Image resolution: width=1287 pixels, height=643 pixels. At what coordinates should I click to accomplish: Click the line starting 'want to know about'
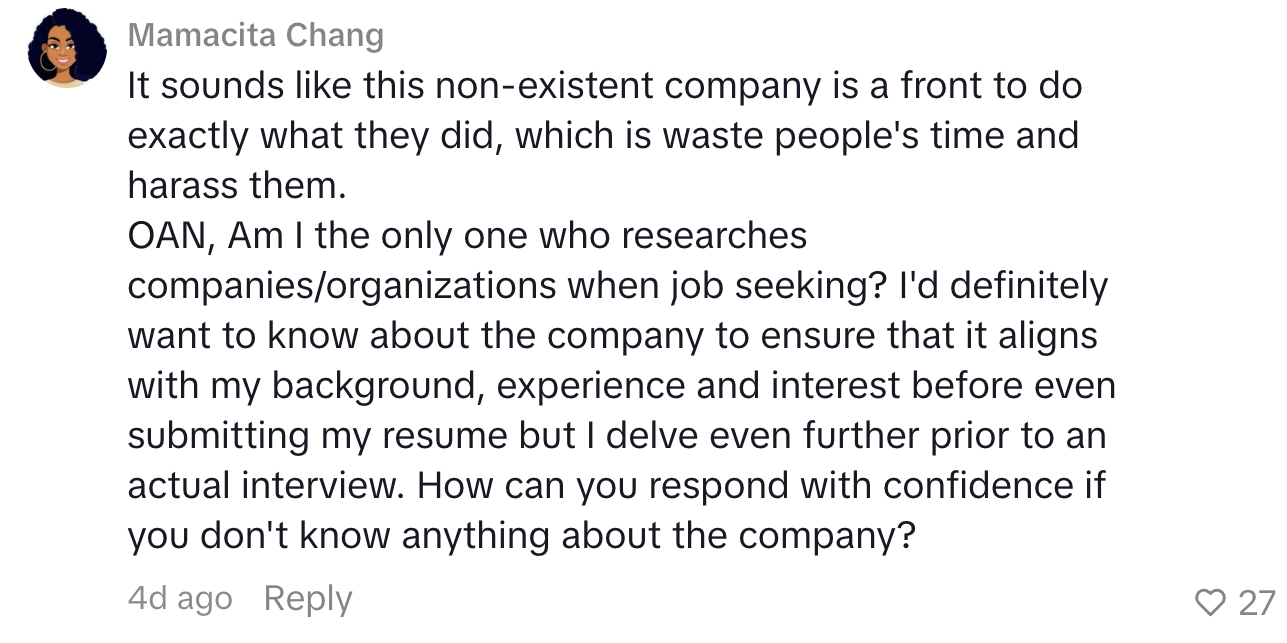click(613, 337)
